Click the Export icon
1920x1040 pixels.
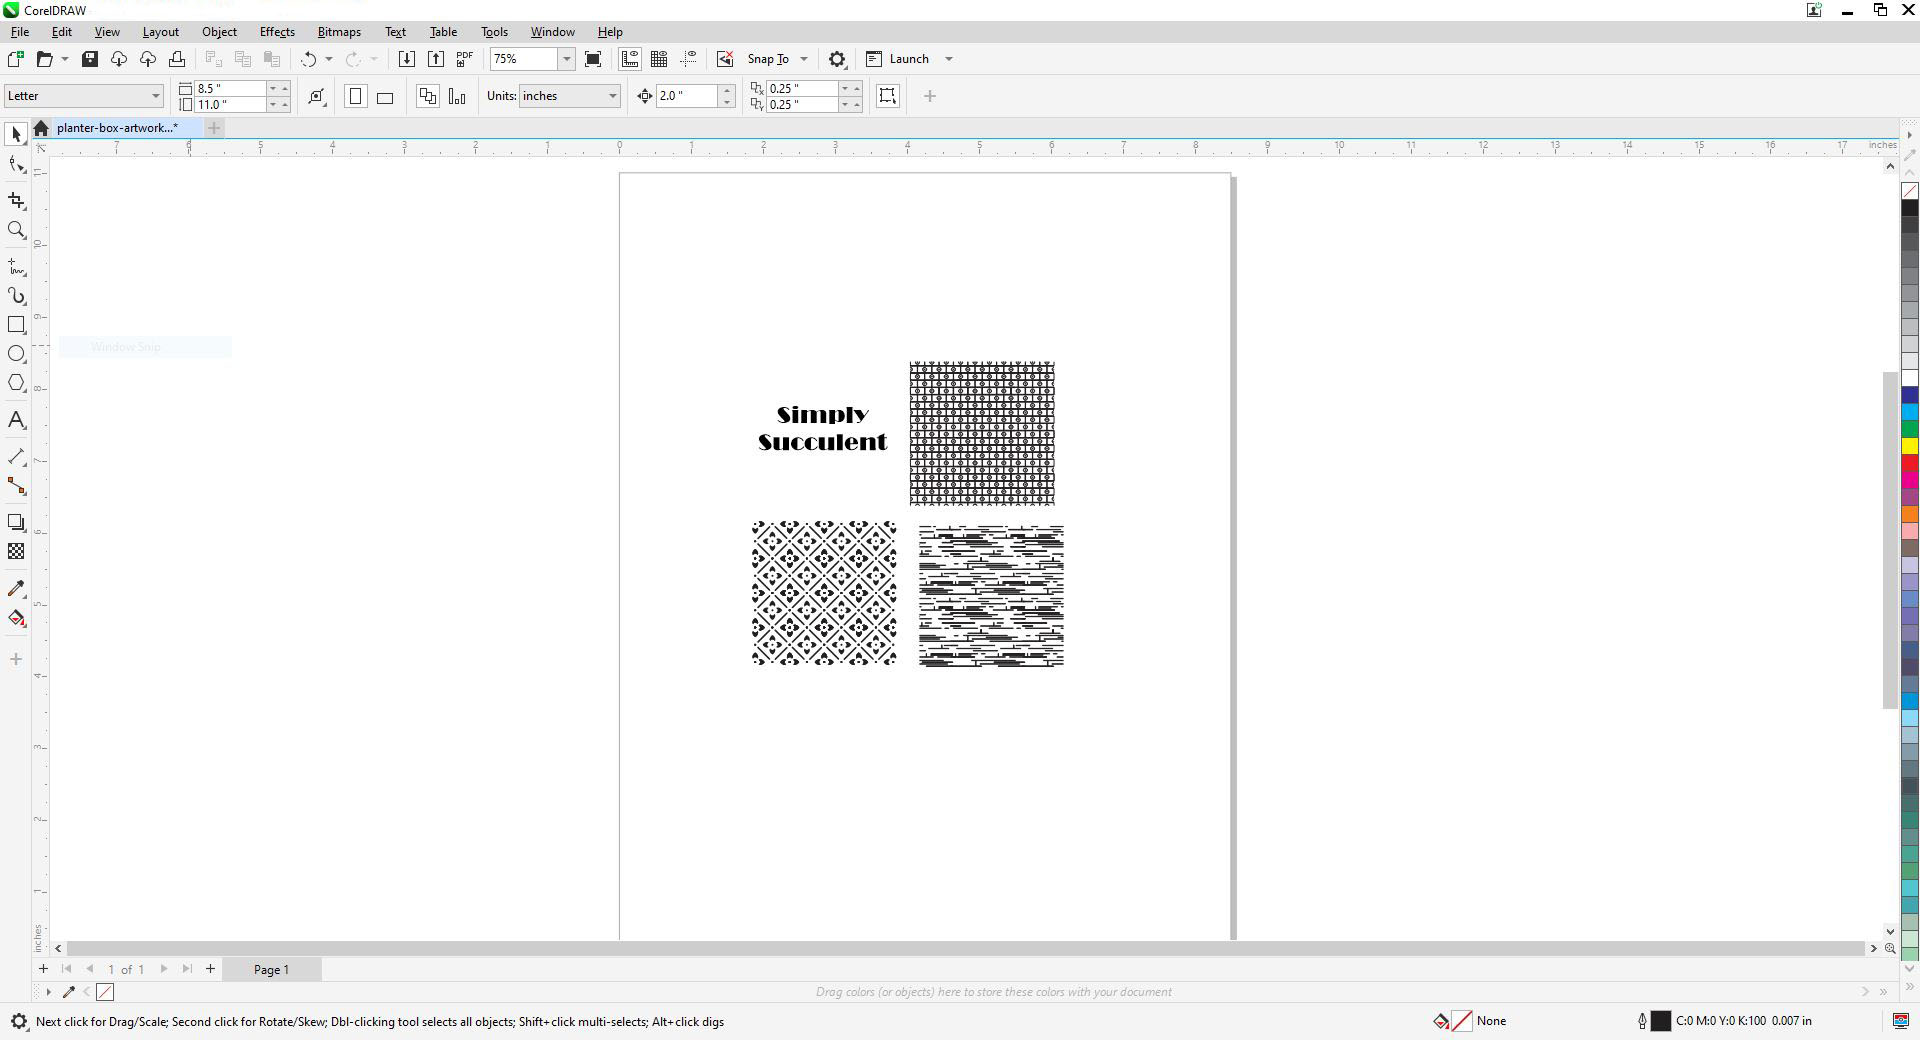point(435,59)
